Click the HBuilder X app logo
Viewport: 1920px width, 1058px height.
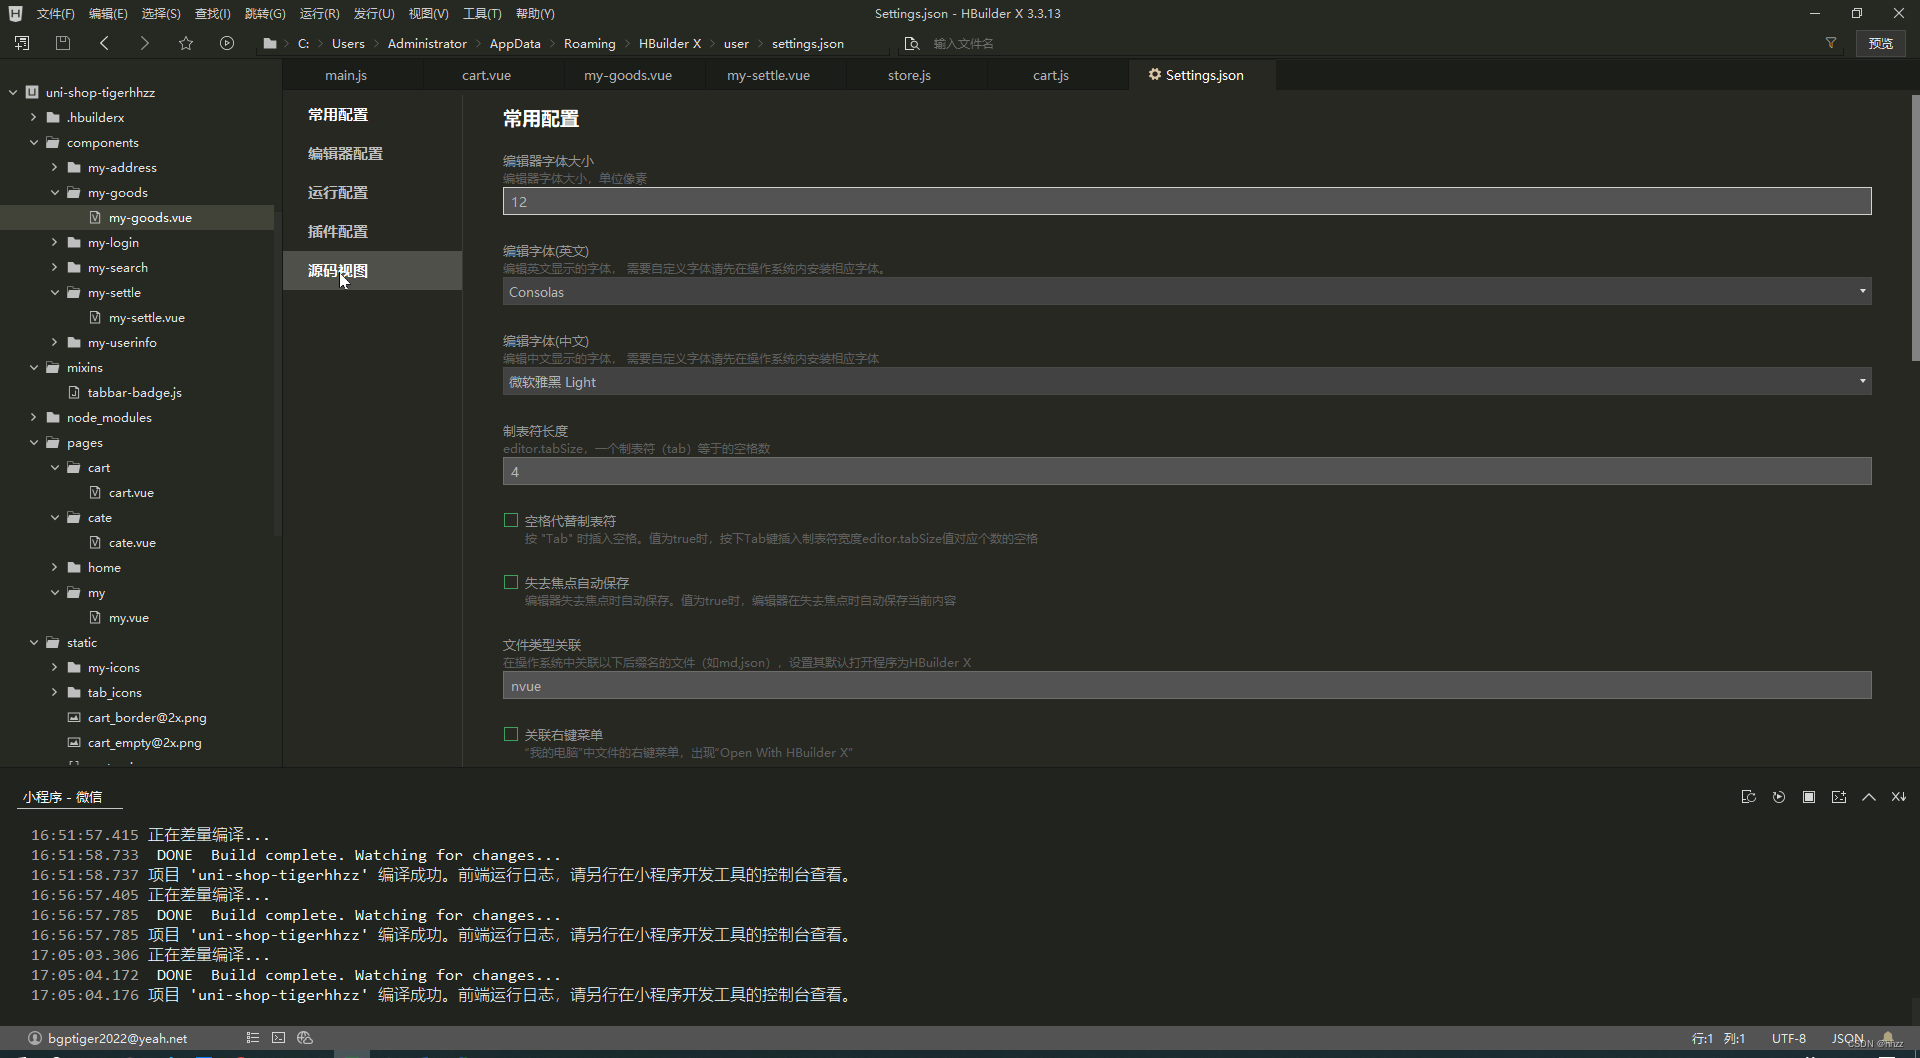tap(15, 13)
